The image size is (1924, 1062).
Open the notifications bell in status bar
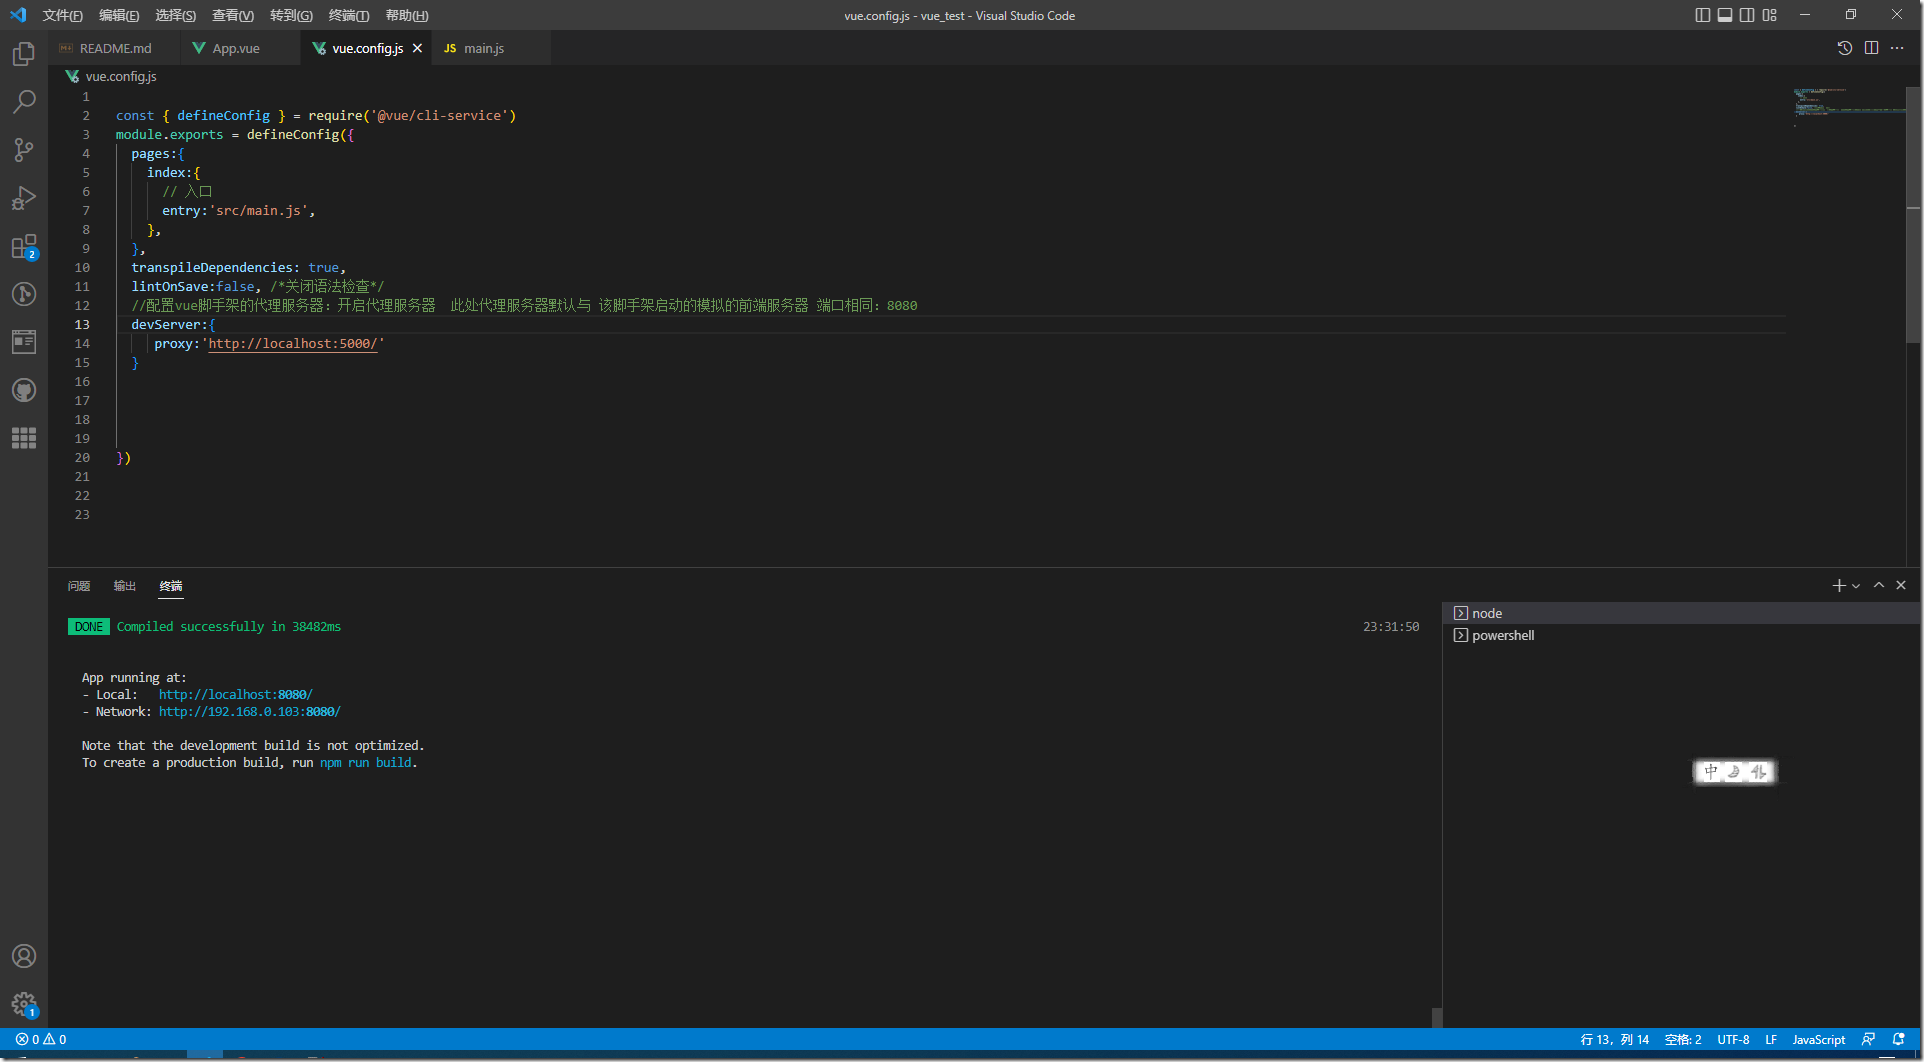(1898, 1040)
